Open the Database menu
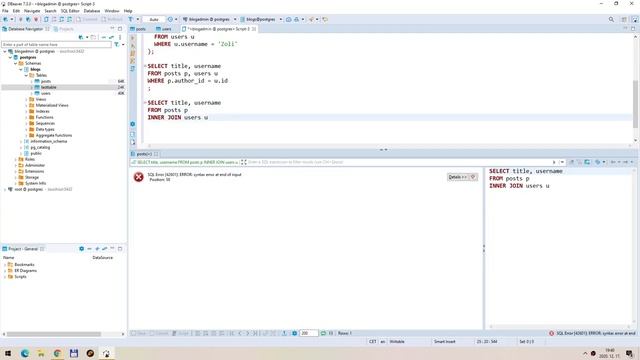This screenshot has height=360, width=640. (92, 11)
